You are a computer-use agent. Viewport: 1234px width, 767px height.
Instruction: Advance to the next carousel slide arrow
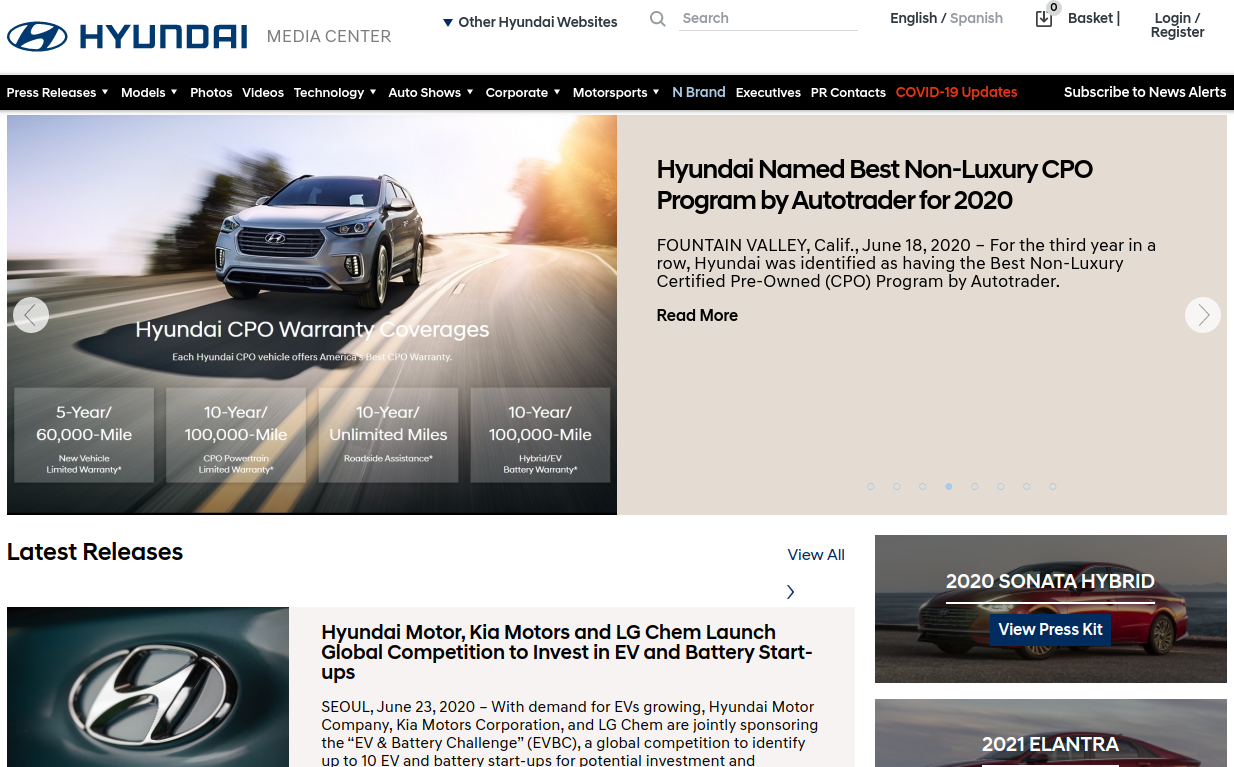pyautogui.click(x=1203, y=315)
